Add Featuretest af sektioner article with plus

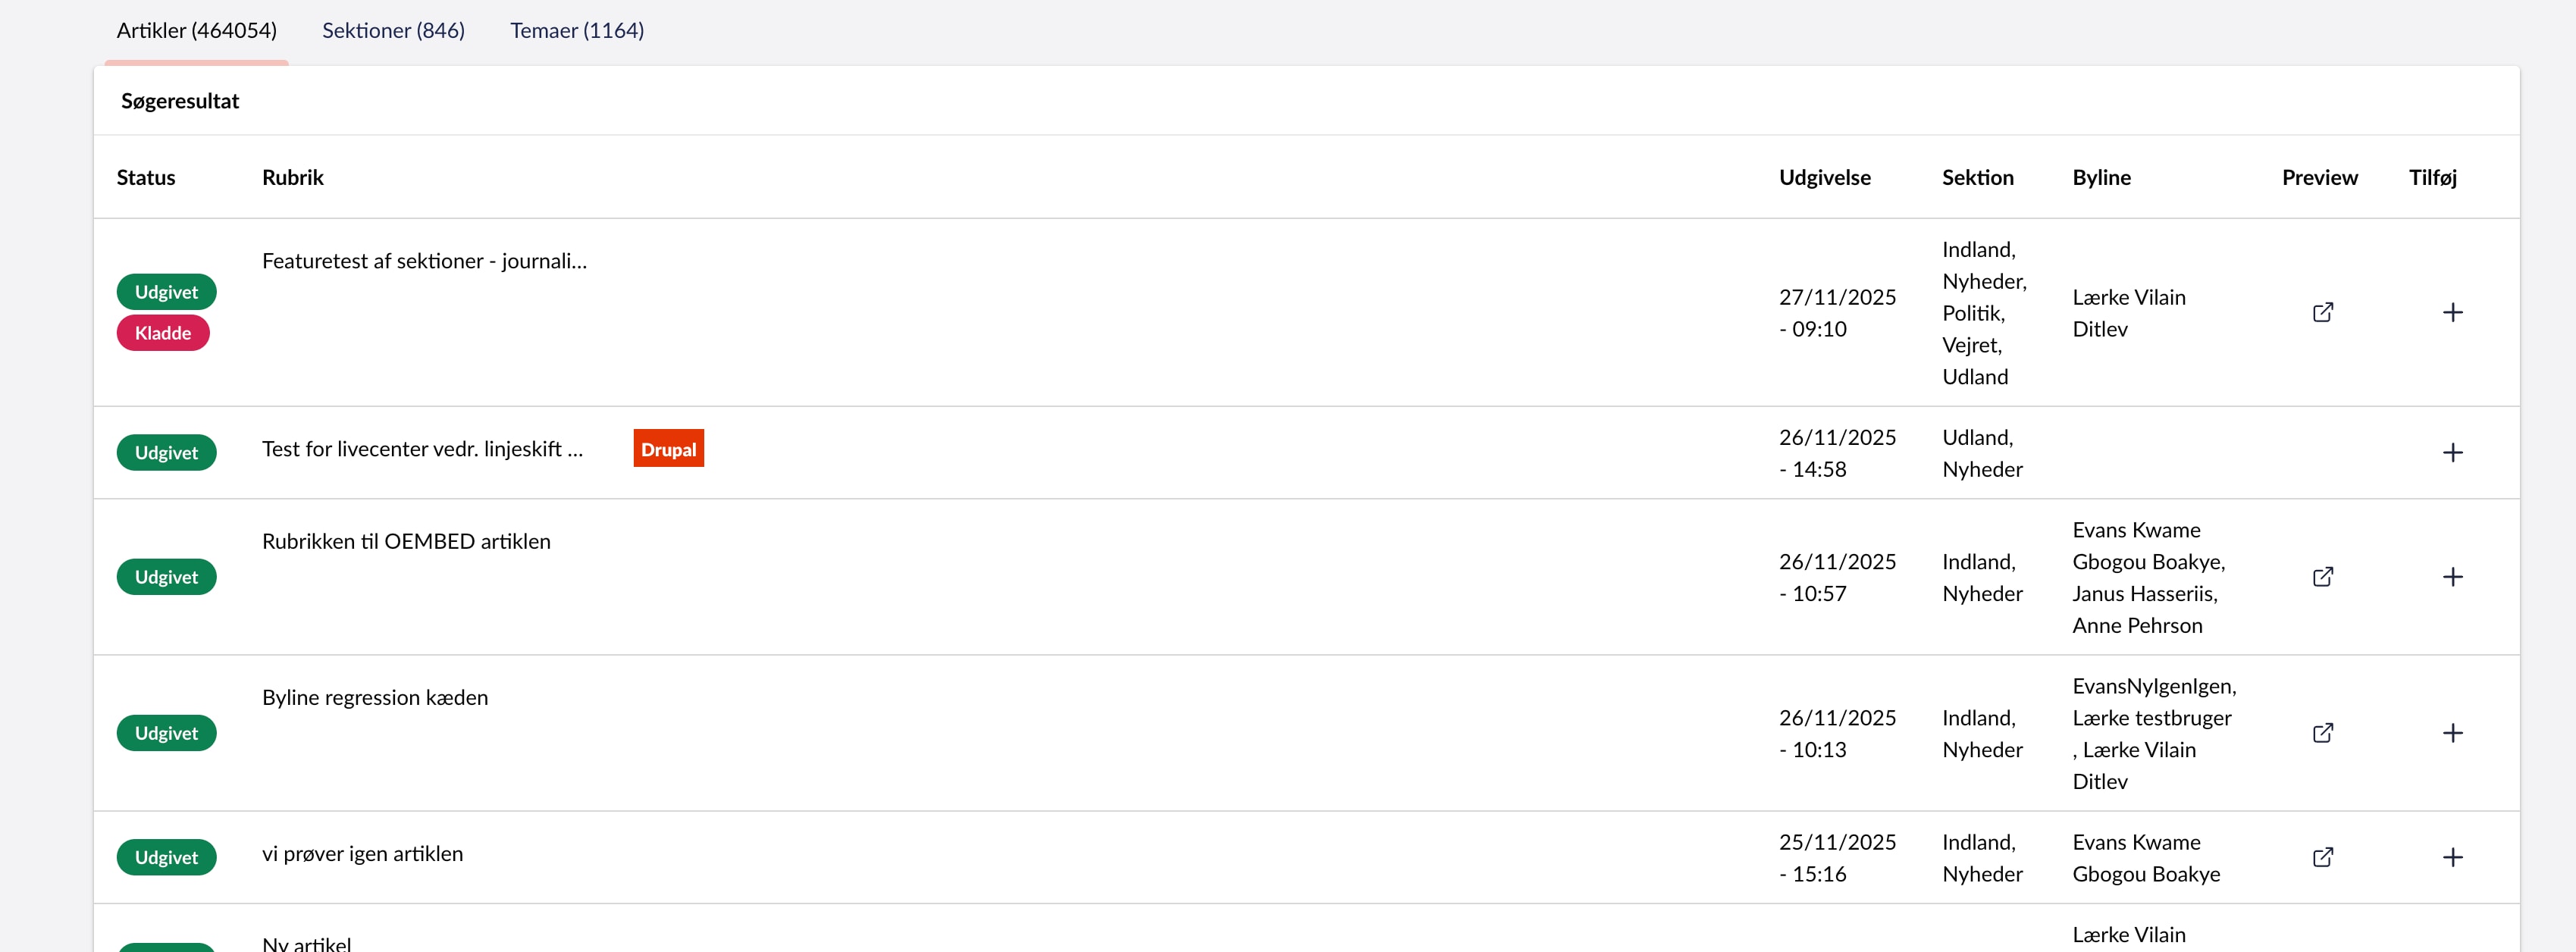(x=2452, y=313)
